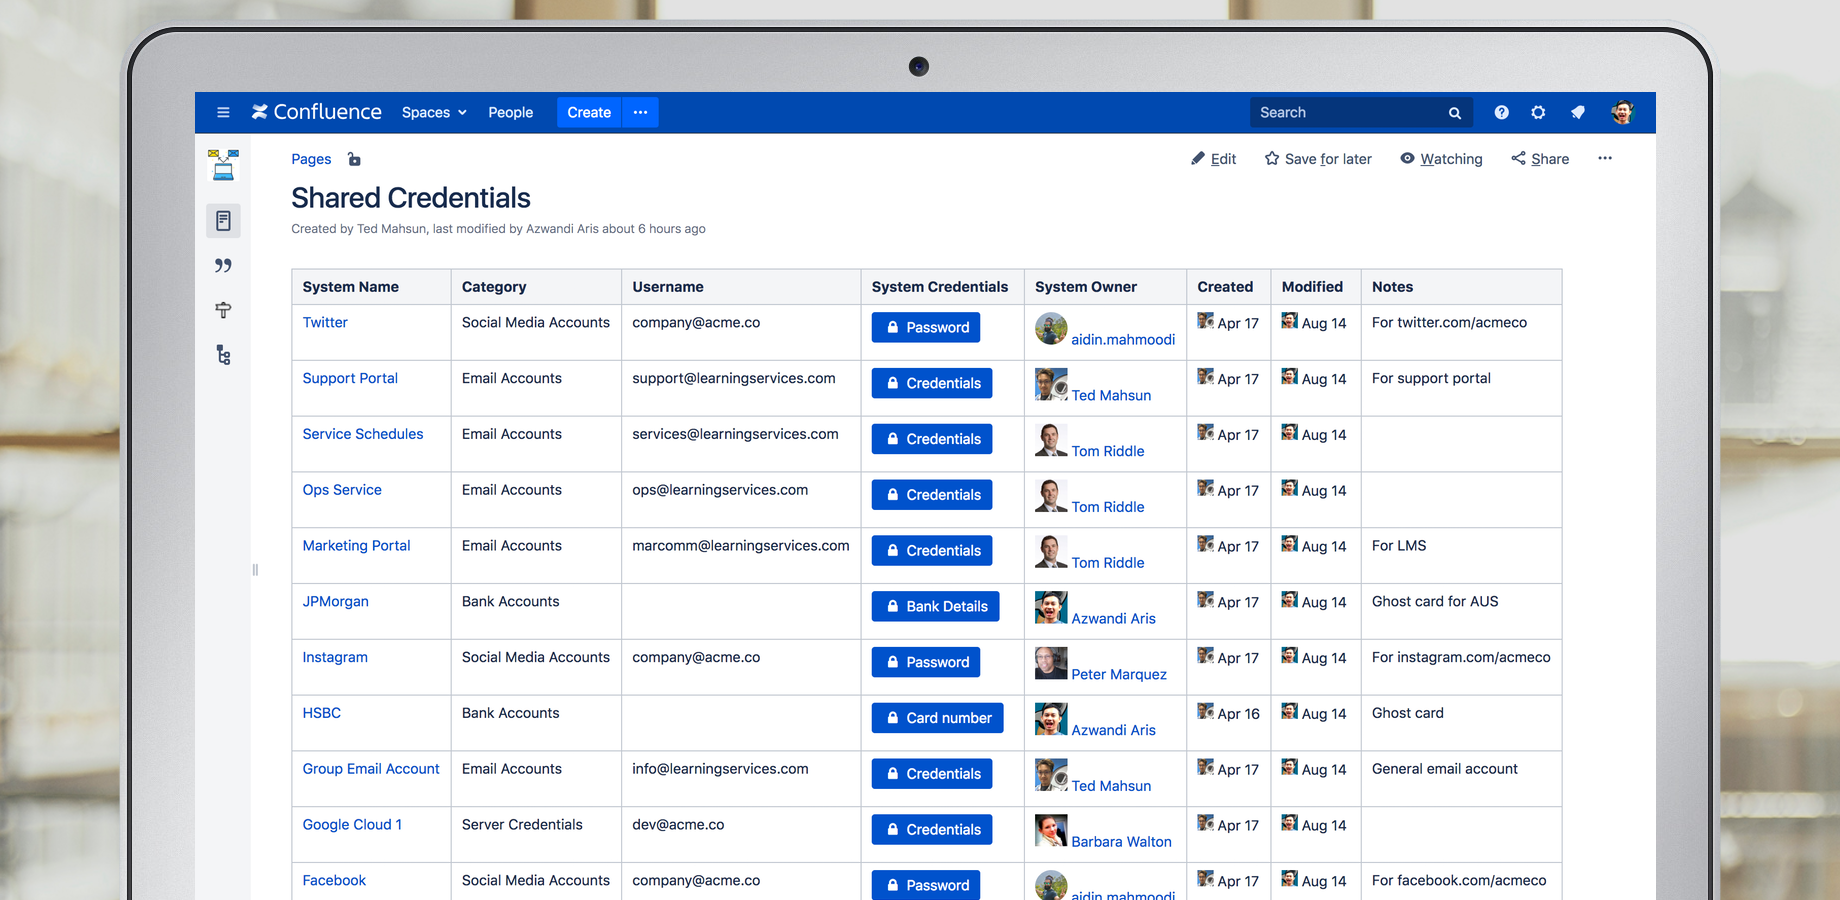Open the page tree icon in sidebar

pos(223,355)
